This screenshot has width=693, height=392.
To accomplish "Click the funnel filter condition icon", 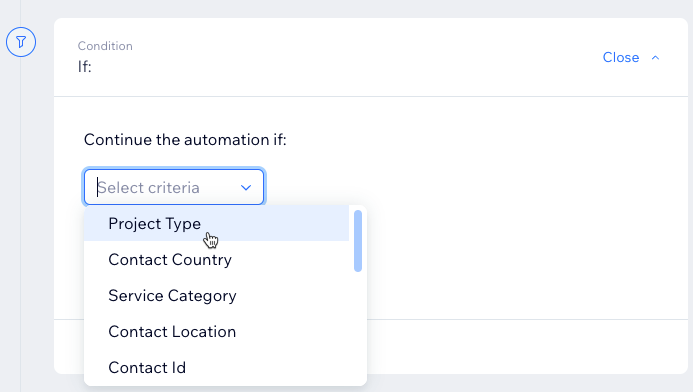I will (x=21, y=42).
